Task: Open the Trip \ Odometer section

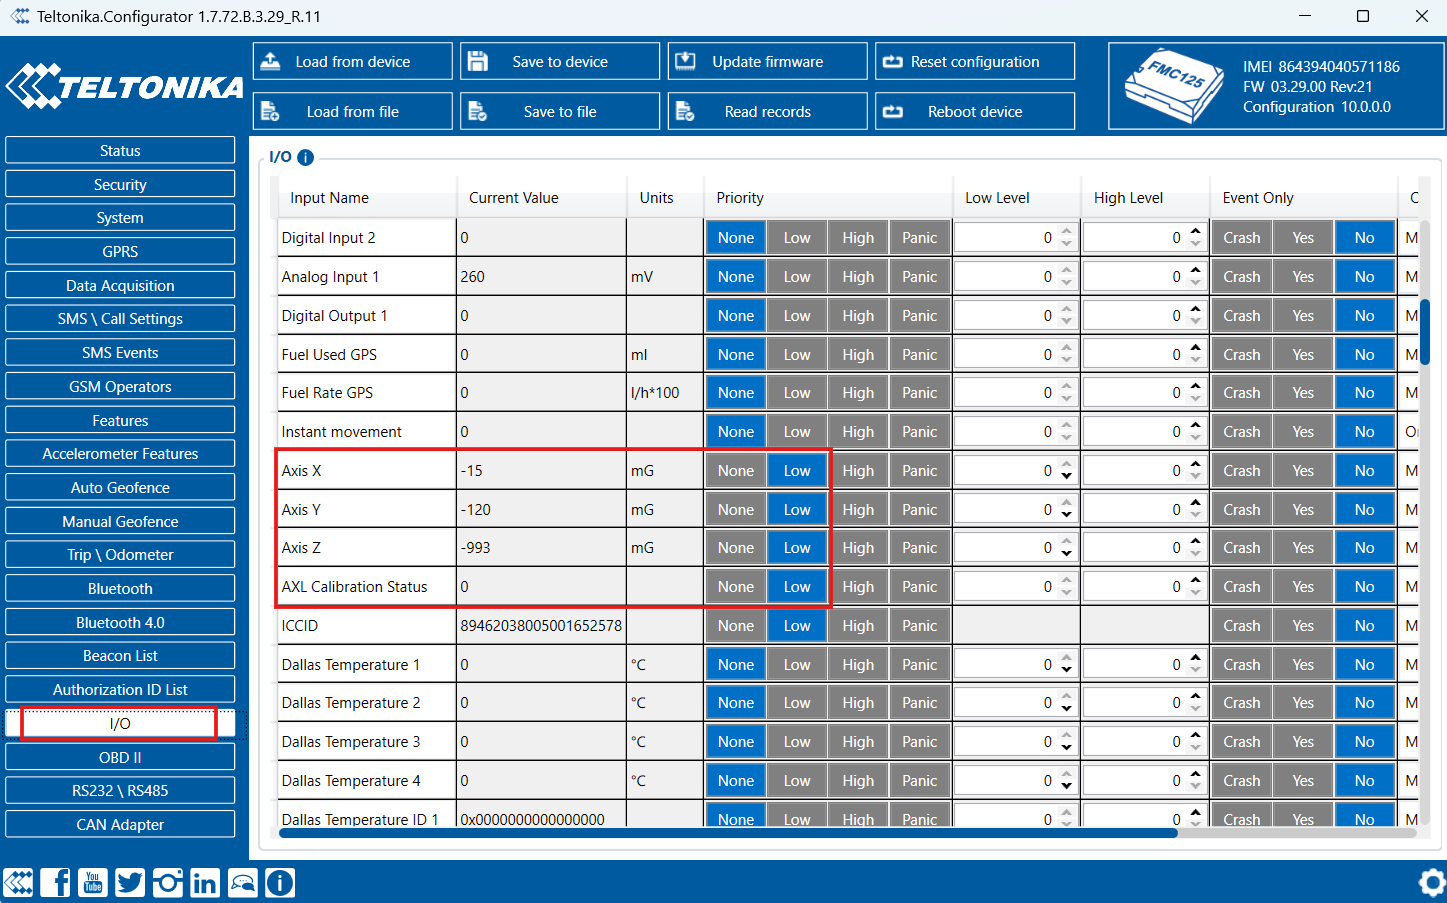Action: (x=120, y=555)
